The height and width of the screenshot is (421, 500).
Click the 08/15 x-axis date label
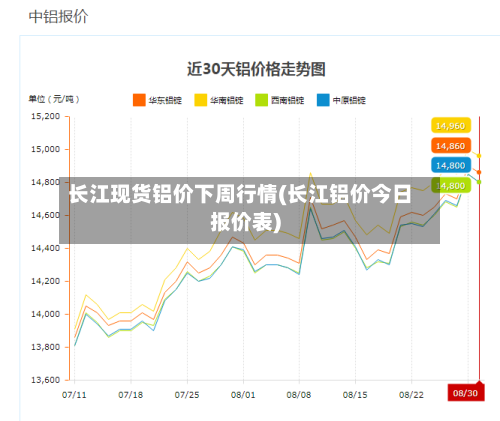click(x=355, y=395)
